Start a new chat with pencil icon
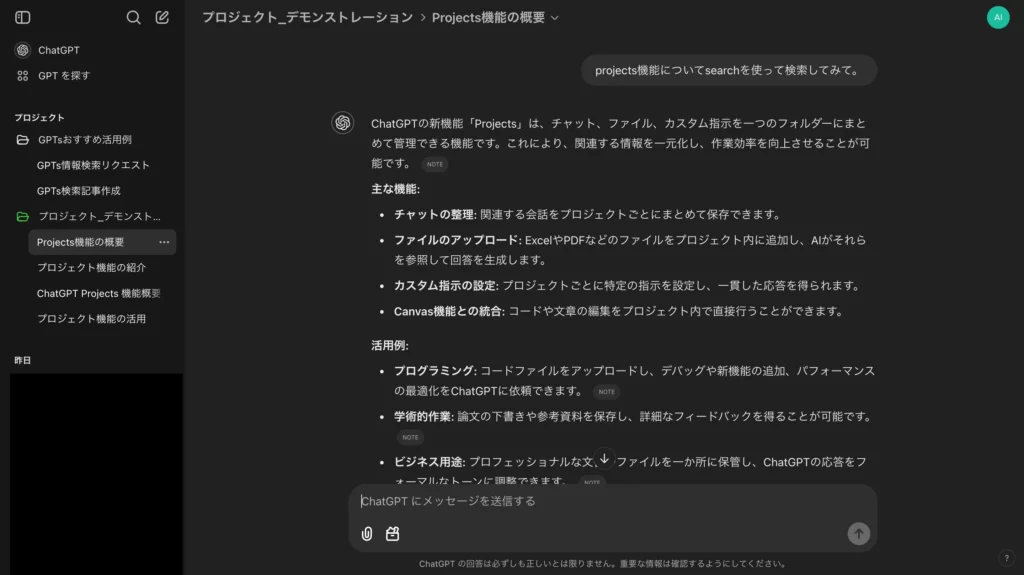Screen dimensions: 1024x575 coord(162,18)
